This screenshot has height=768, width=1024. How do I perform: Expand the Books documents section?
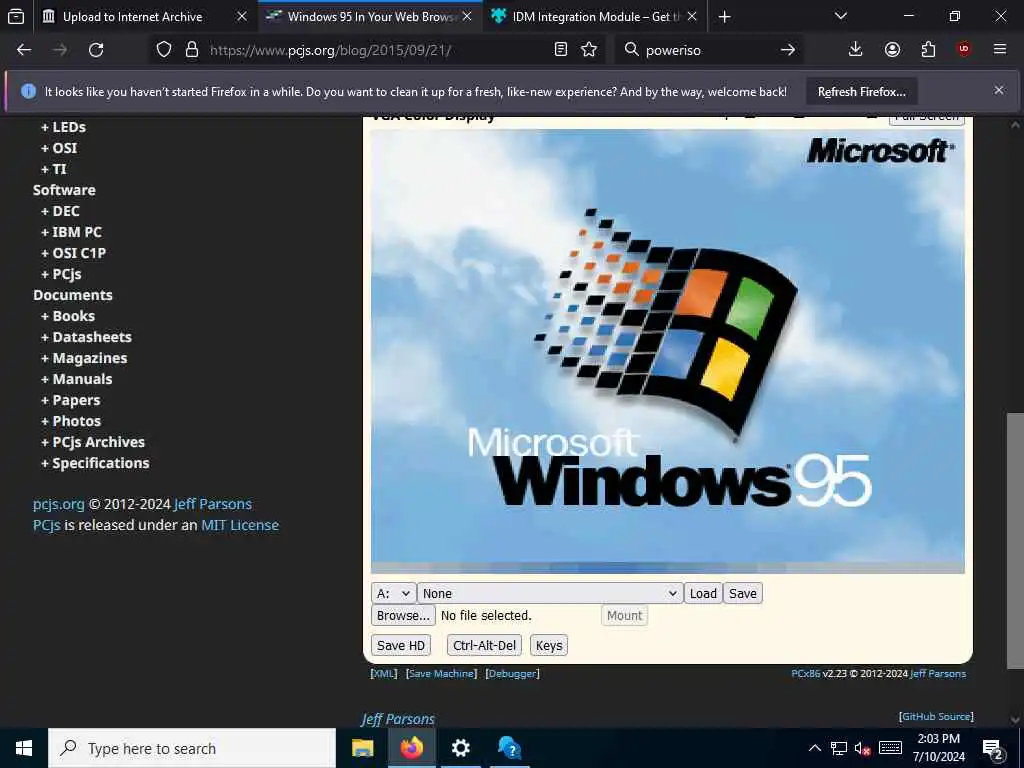68,316
